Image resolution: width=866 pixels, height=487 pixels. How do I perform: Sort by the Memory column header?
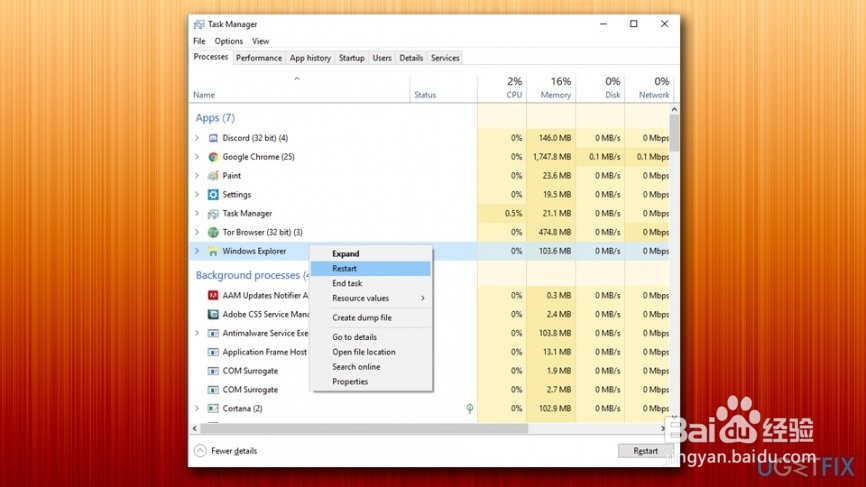click(551, 88)
